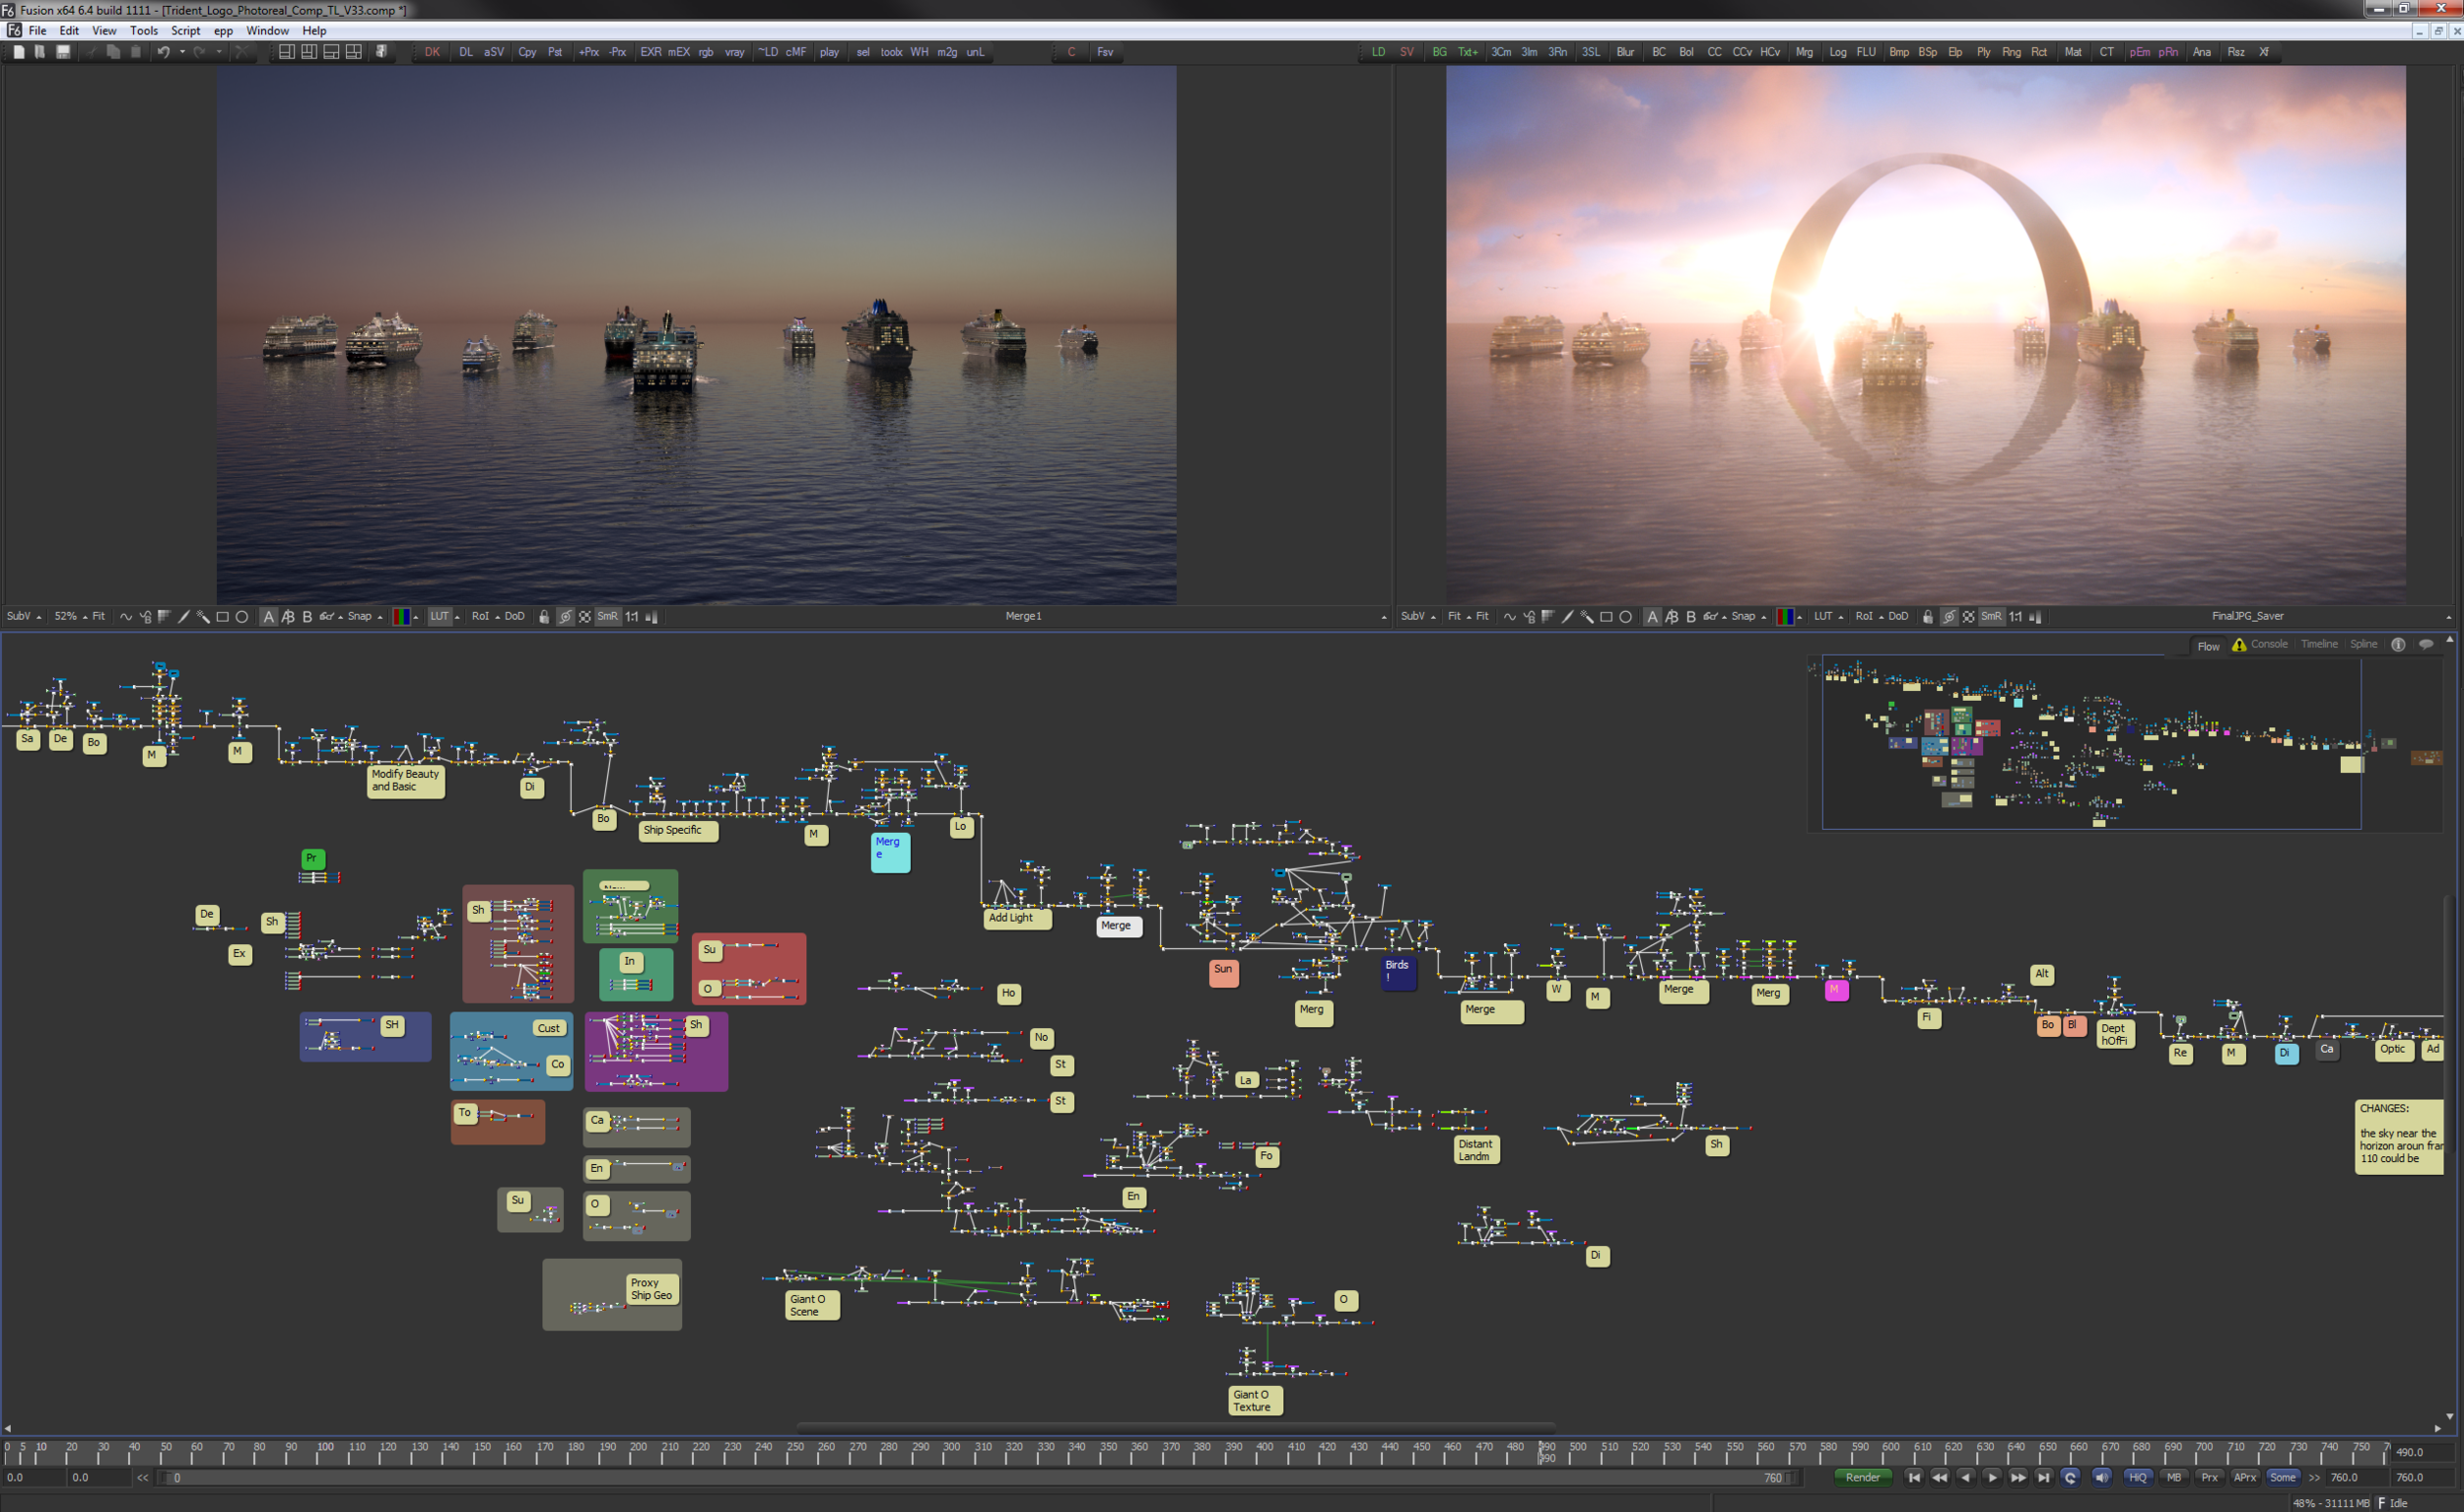Jump to first frame in transport
Image resolution: width=2464 pixels, height=1512 pixels.
coord(1913,1477)
